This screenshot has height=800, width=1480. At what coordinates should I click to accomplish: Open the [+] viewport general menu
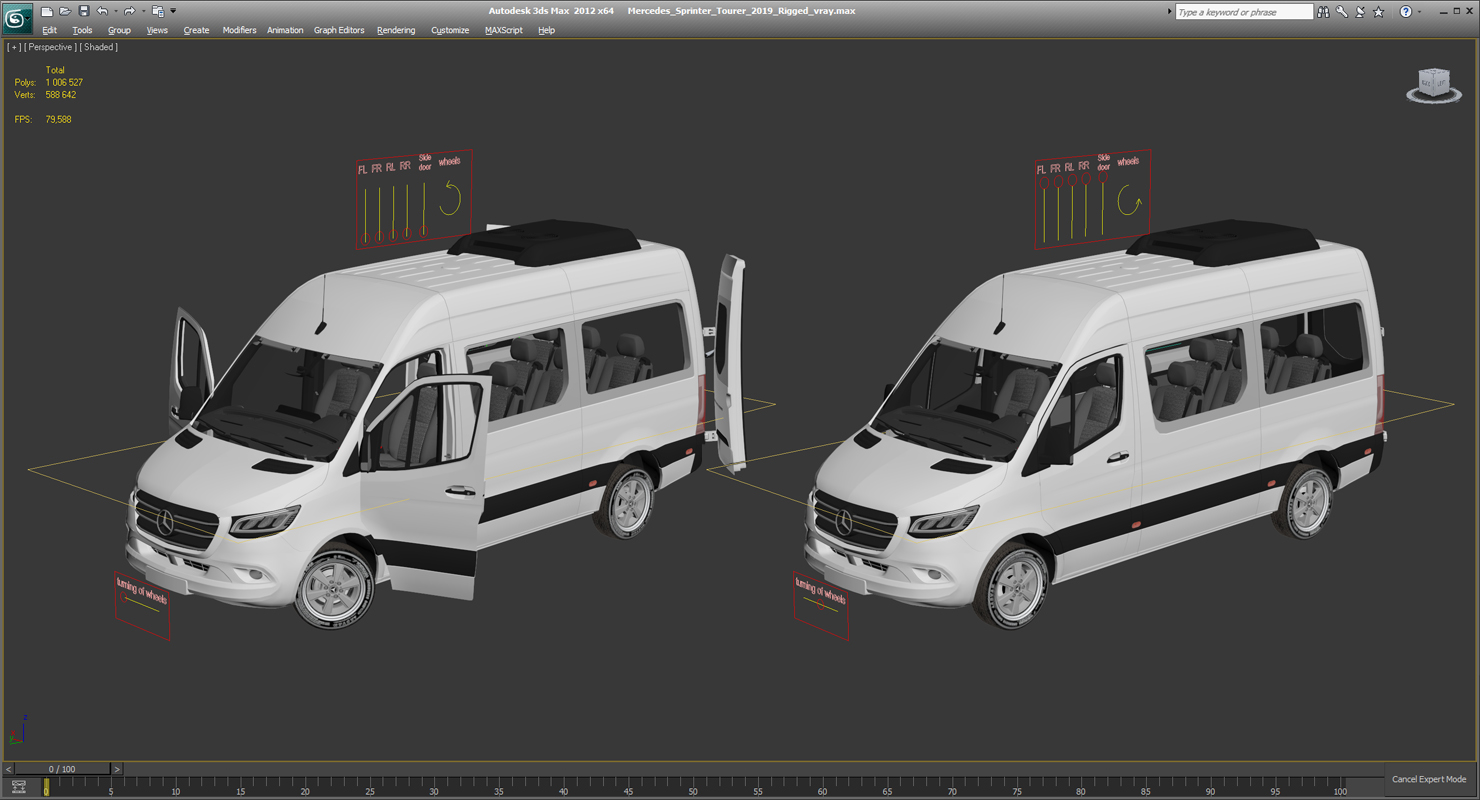[x=13, y=47]
